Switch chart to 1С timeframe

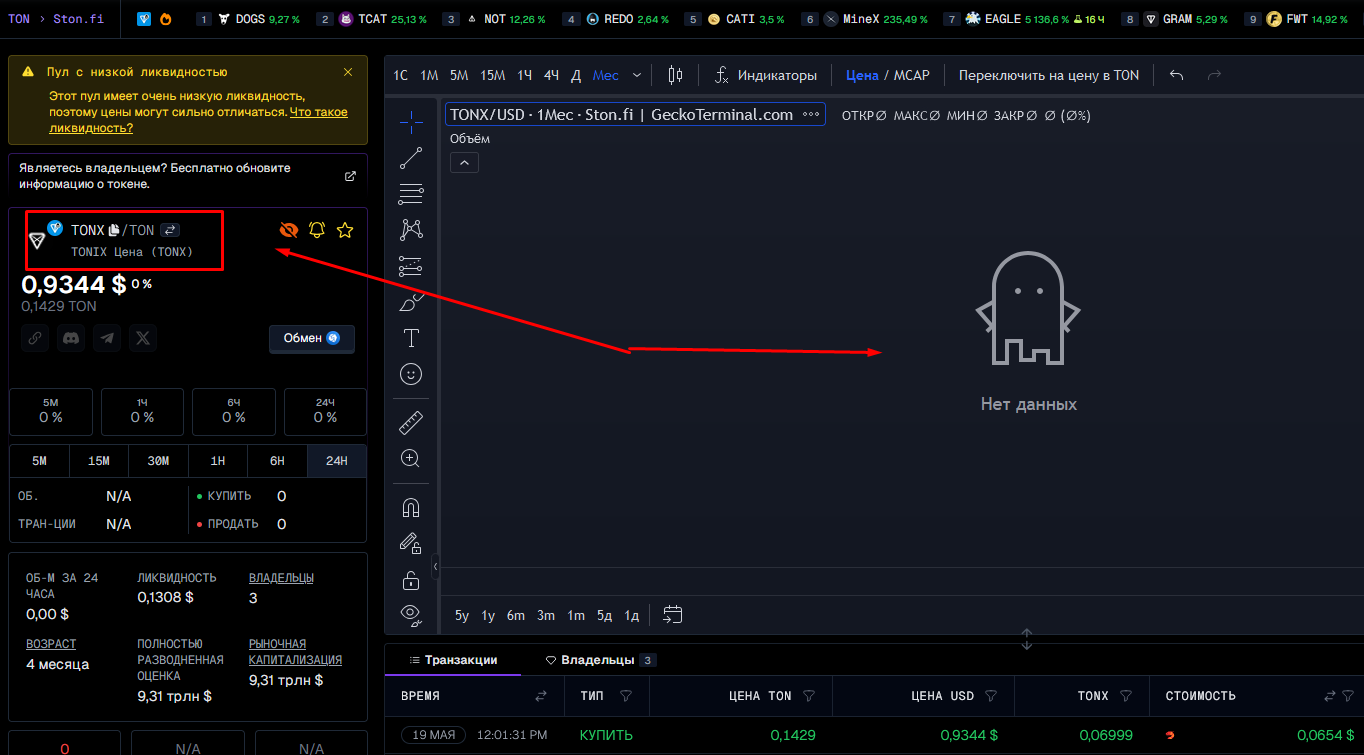400,75
